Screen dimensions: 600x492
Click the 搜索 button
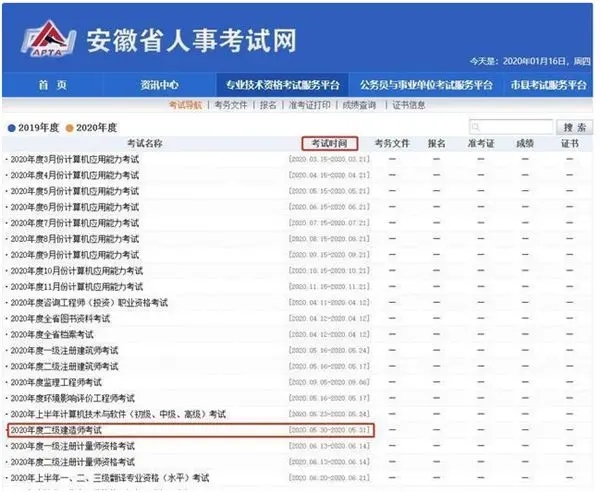575,127
